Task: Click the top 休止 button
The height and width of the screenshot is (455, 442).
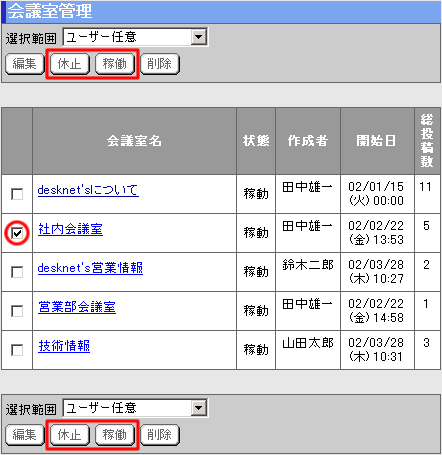Action: coord(70,64)
